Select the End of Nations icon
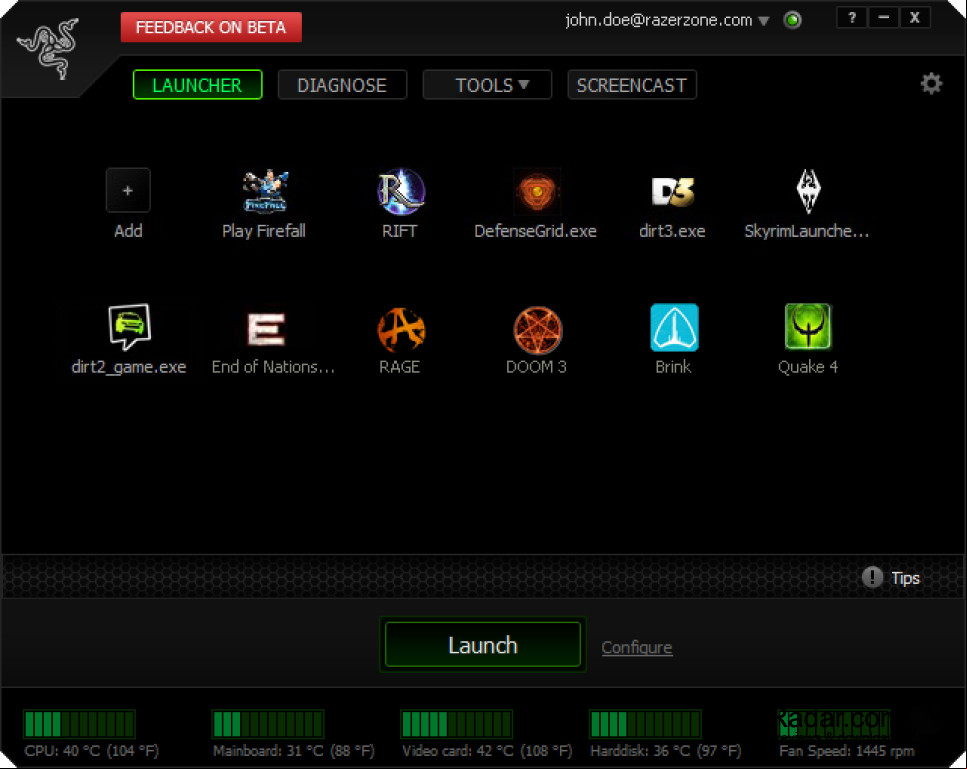967x769 pixels. tap(266, 329)
